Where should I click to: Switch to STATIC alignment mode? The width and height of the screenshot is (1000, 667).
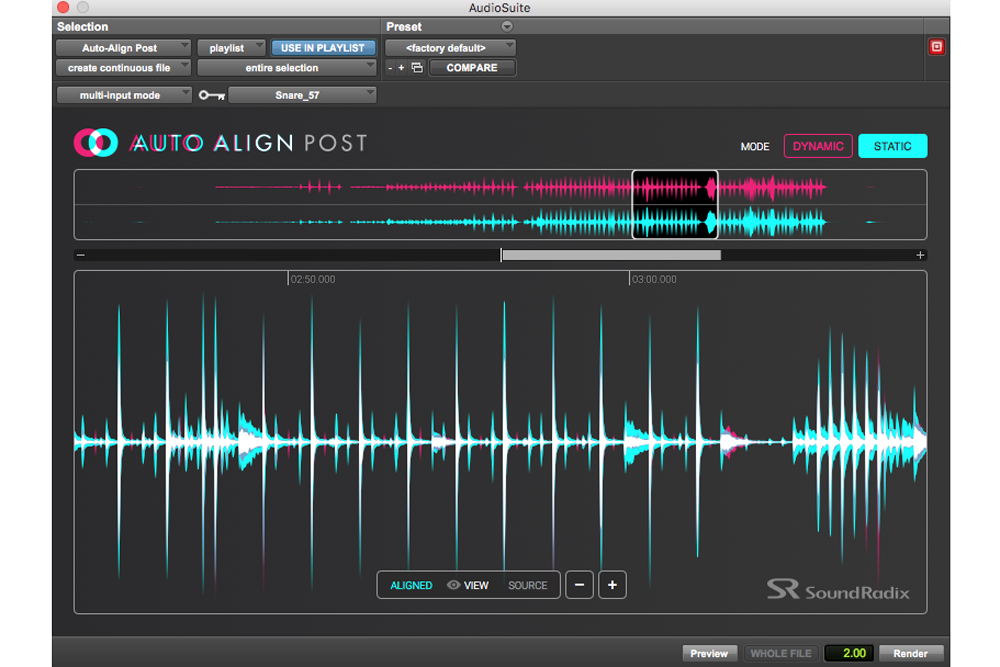click(x=892, y=146)
